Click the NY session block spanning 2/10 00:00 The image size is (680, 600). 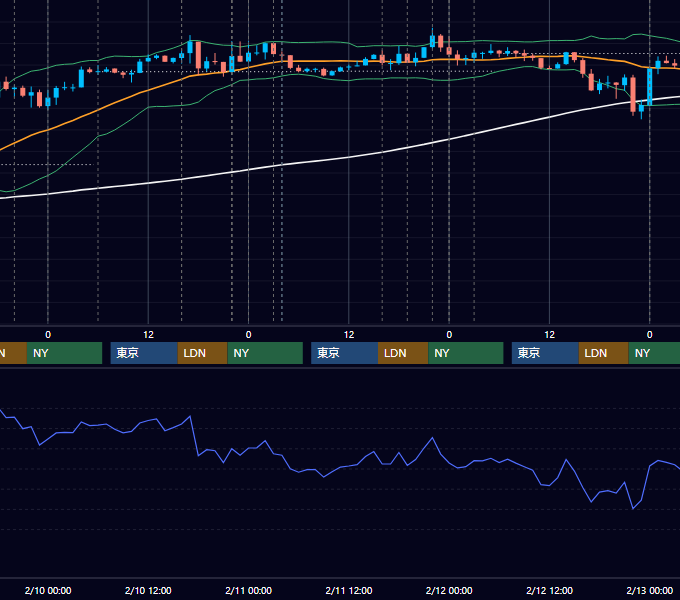point(64,353)
